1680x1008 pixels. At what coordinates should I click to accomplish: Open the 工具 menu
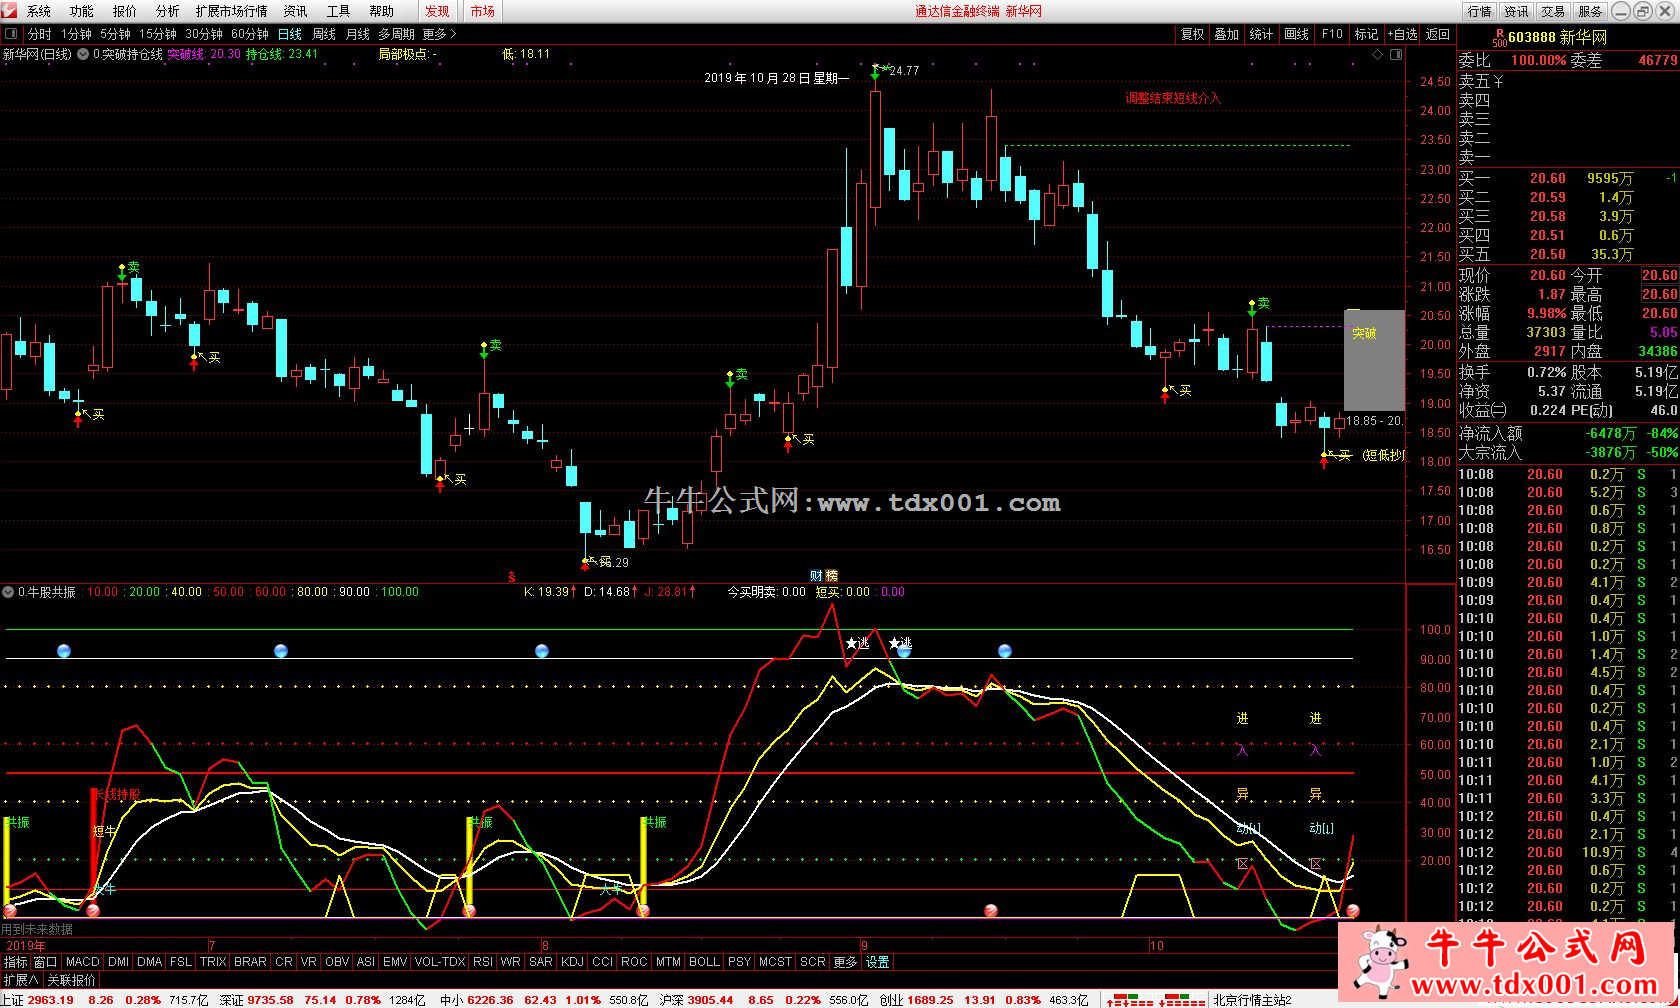pos(338,11)
